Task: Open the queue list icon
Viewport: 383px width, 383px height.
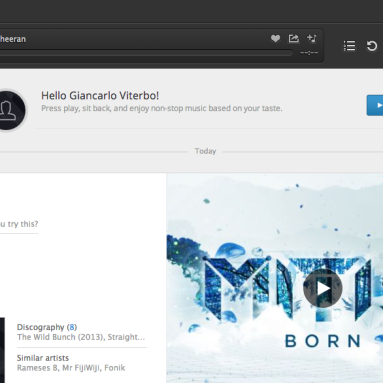Action: coord(349,46)
